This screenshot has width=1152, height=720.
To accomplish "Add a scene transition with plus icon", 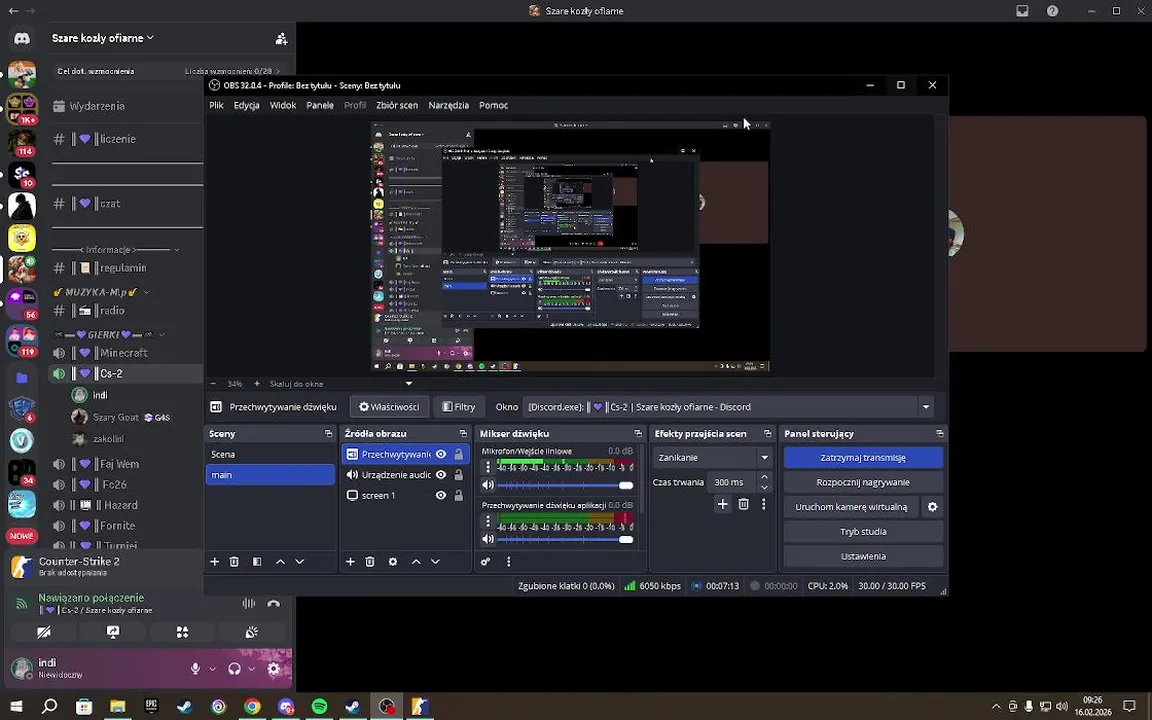I will pyautogui.click(x=722, y=504).
